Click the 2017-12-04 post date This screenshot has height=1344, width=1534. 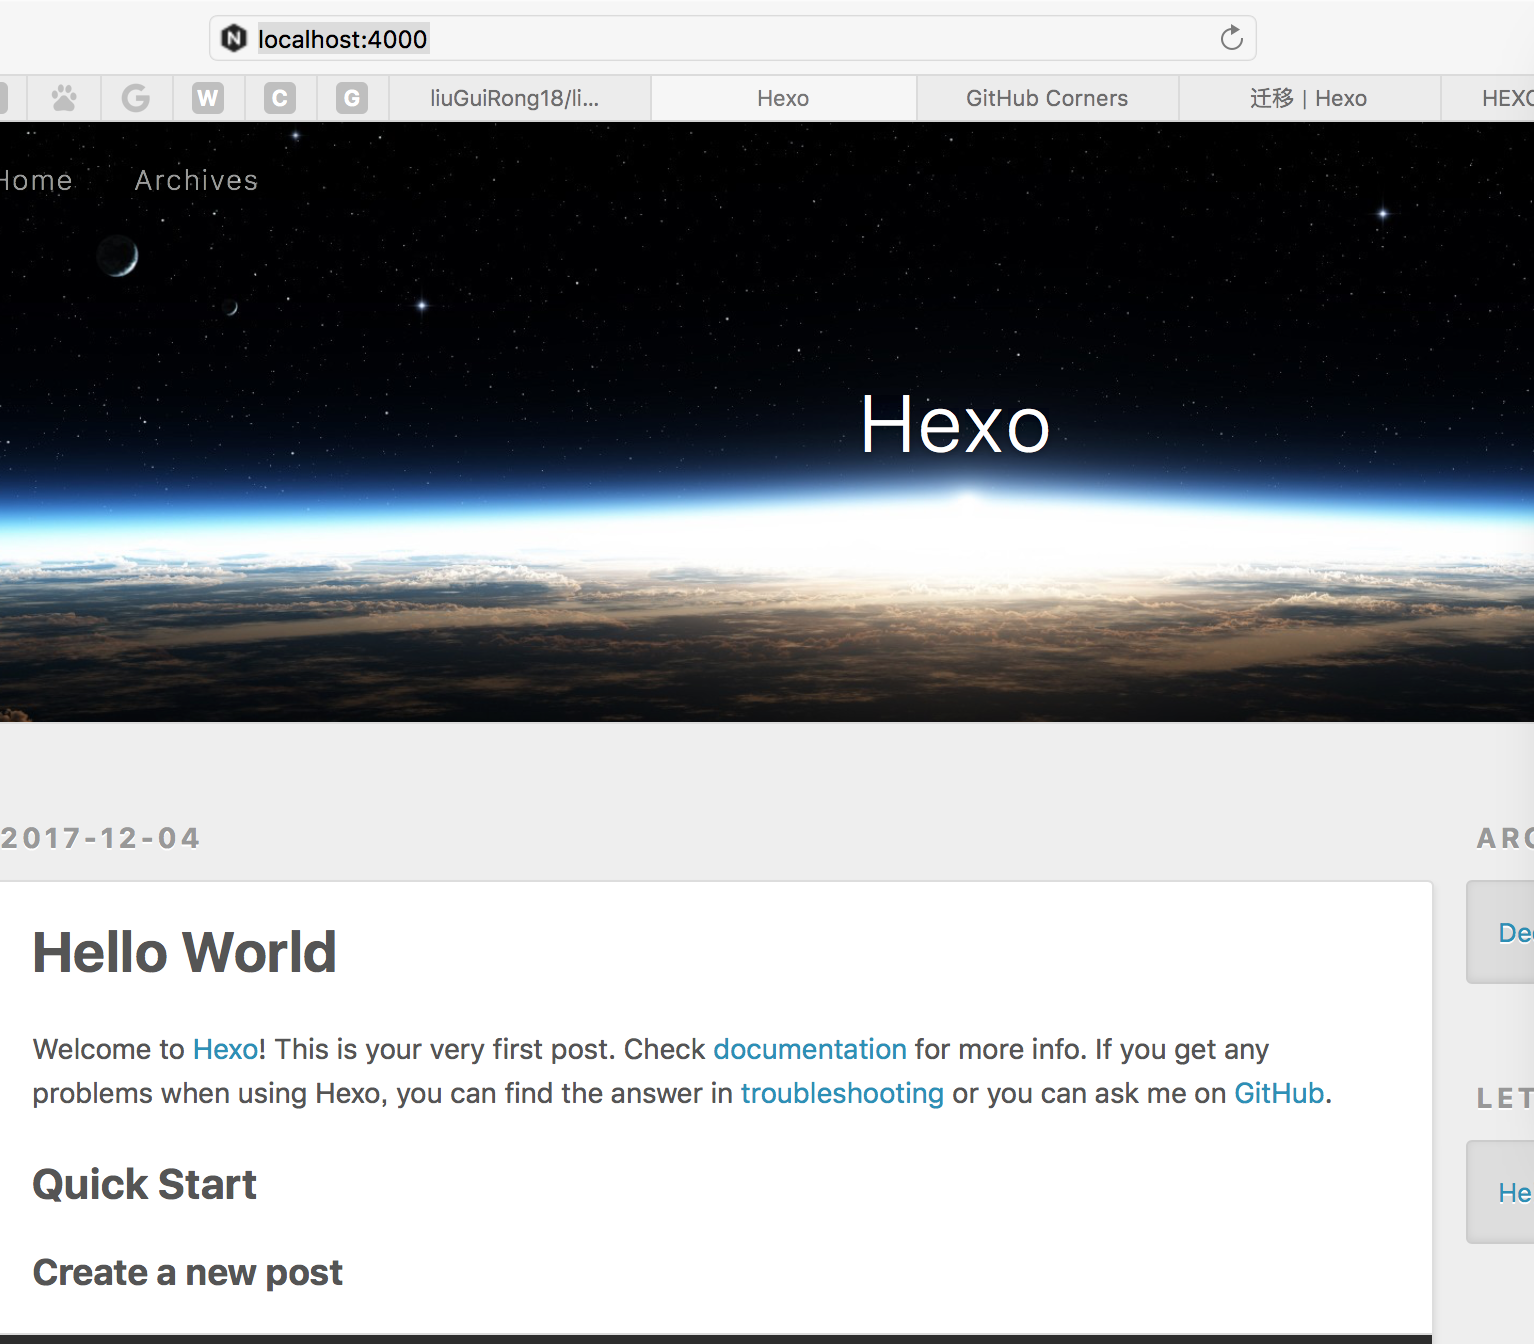click(100, 838)
